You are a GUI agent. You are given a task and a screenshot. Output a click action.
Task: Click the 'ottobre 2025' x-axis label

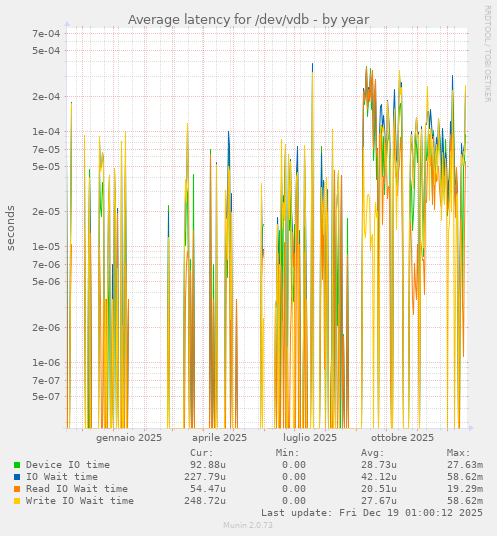coord(402,438)
